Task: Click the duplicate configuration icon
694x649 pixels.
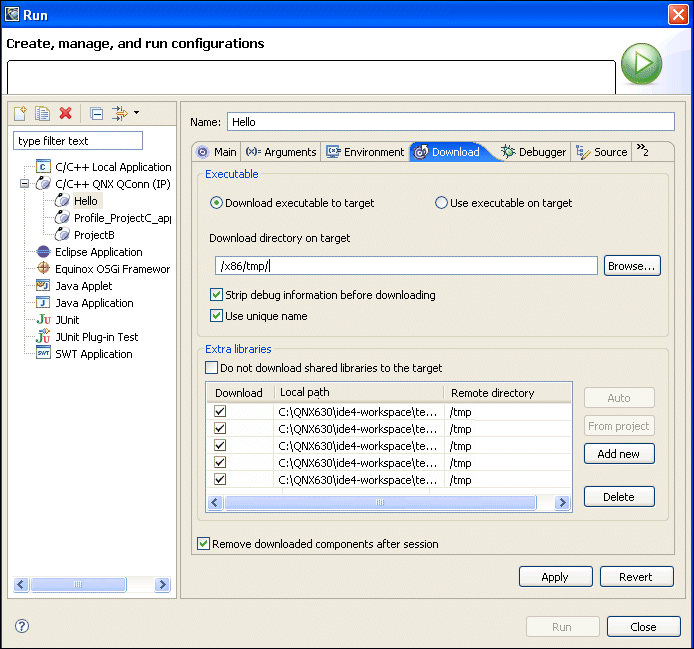Action: coord(43,114)
